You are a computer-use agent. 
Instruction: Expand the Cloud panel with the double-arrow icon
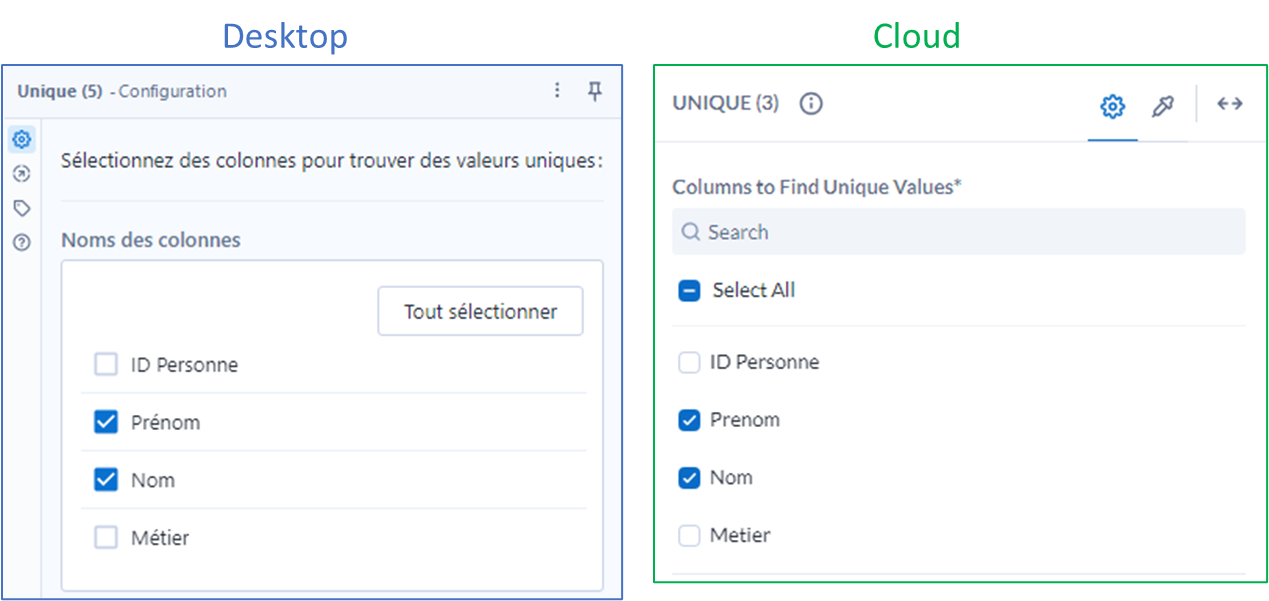pos(1229,103)
